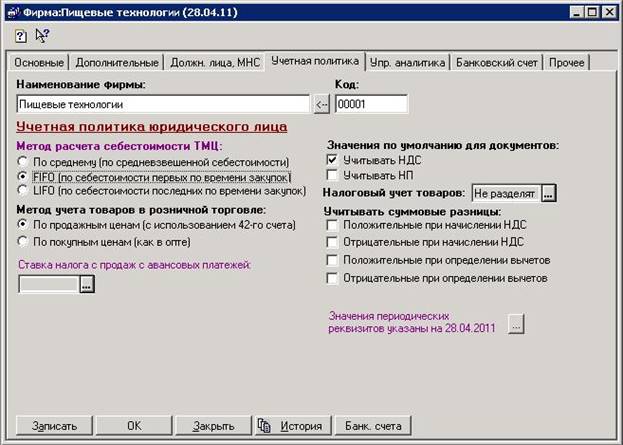623x445 pixels.
Task: Click the ellipsis button beside periodic values date
Action: [516, 324]
